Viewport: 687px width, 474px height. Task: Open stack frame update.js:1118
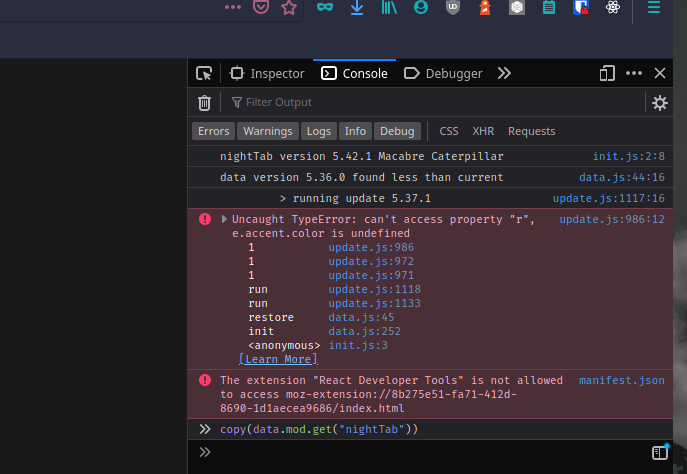point(374,289)
